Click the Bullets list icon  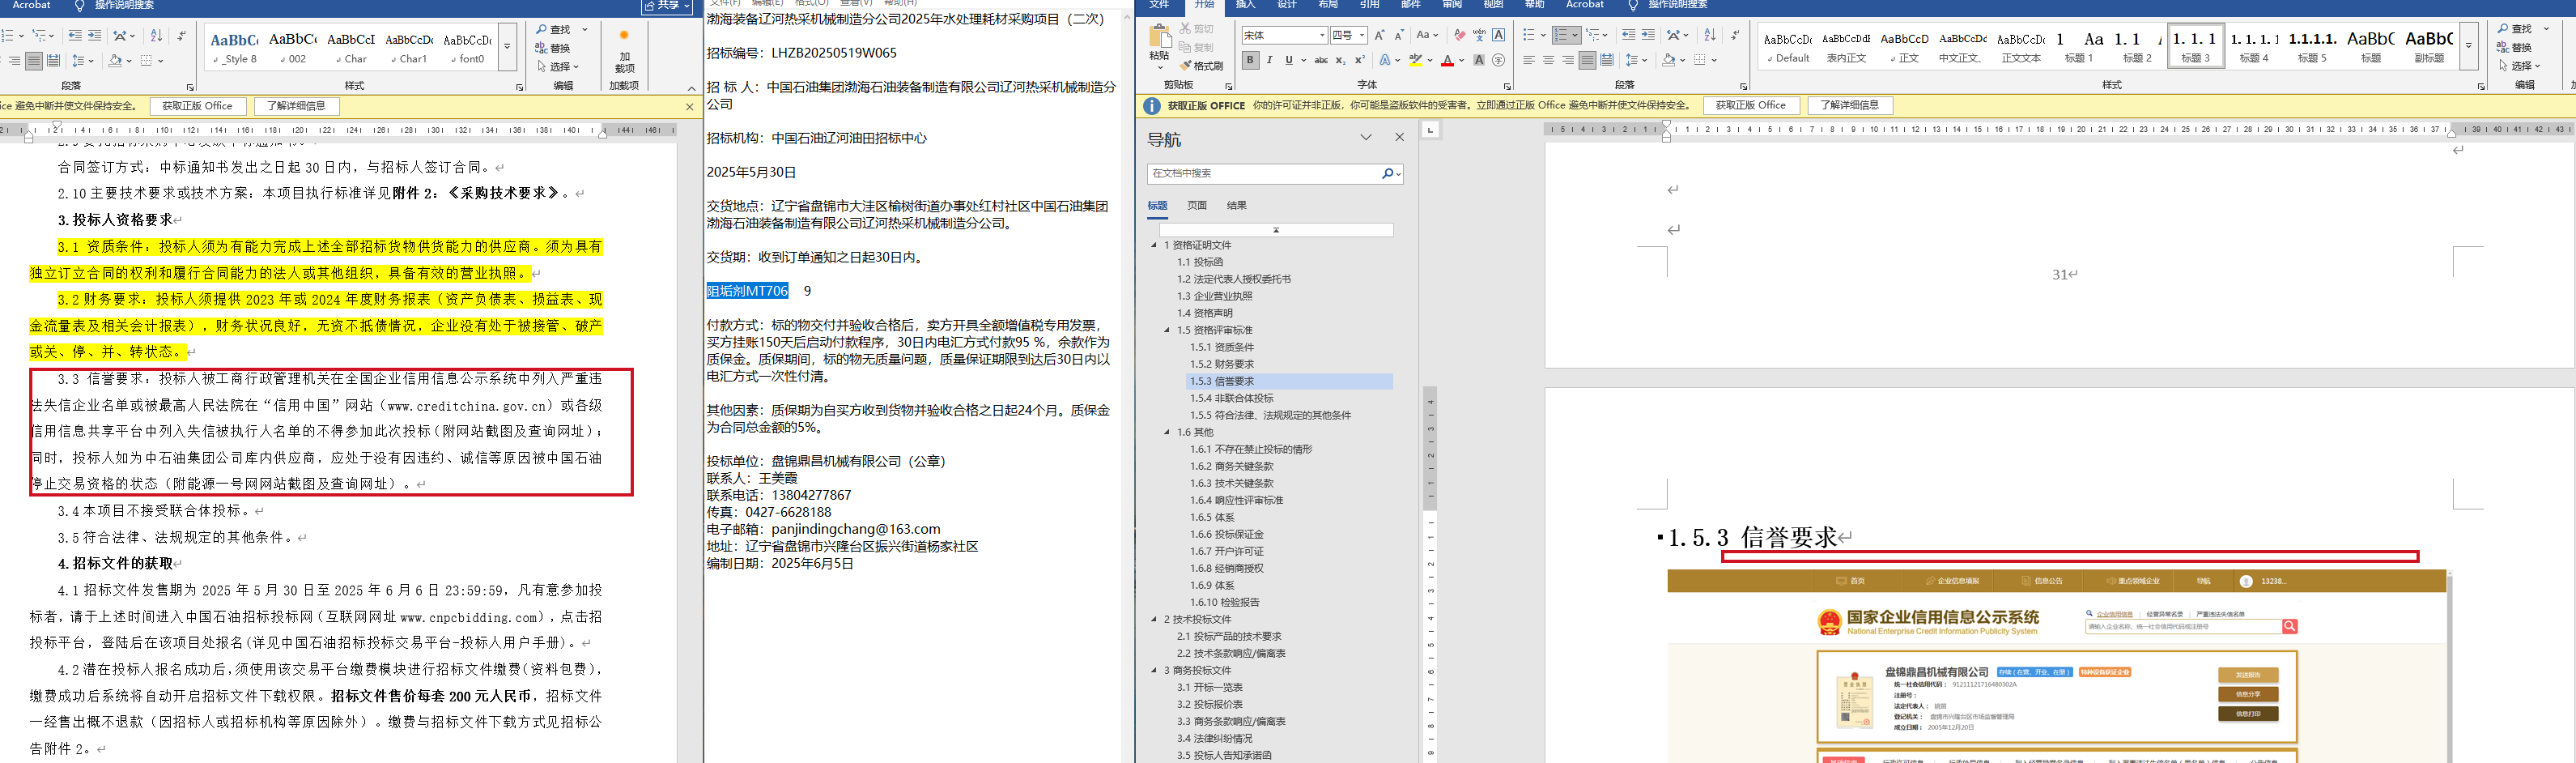[x=1528, y=35]
